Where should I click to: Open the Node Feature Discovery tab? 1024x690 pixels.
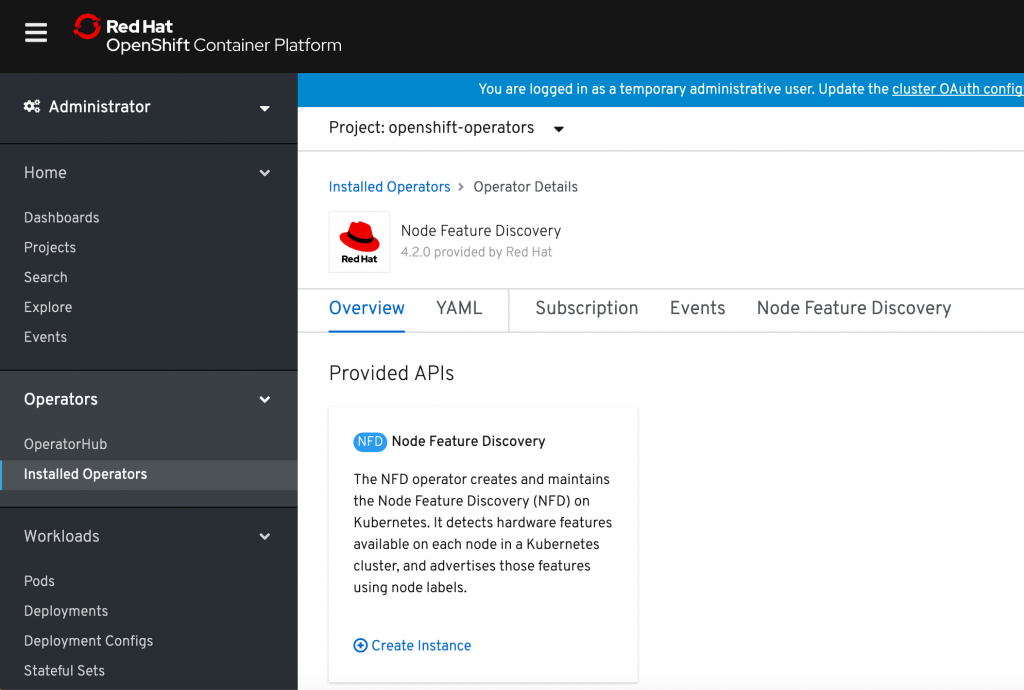[853, 308]
